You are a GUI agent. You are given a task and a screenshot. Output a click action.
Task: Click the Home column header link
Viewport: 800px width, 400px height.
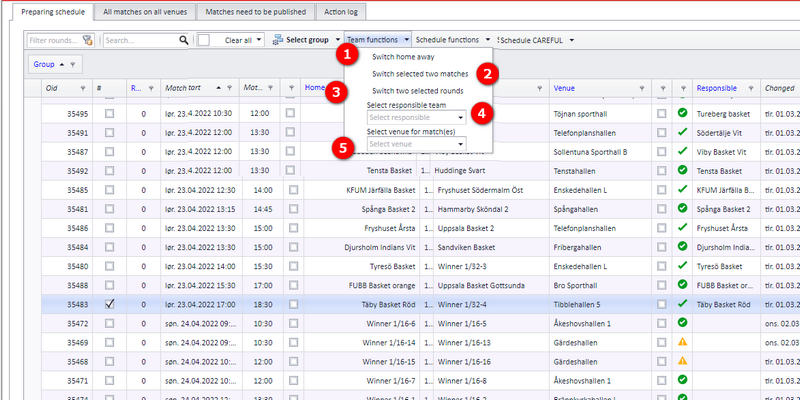click(314, 88)
